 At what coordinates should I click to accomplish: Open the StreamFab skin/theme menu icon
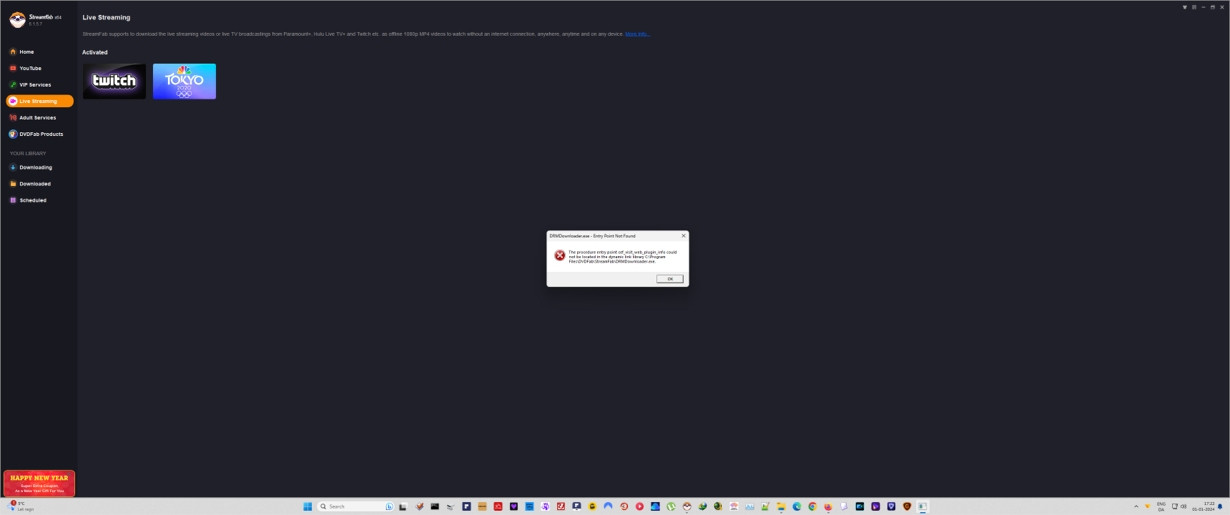pos(1185,7)
